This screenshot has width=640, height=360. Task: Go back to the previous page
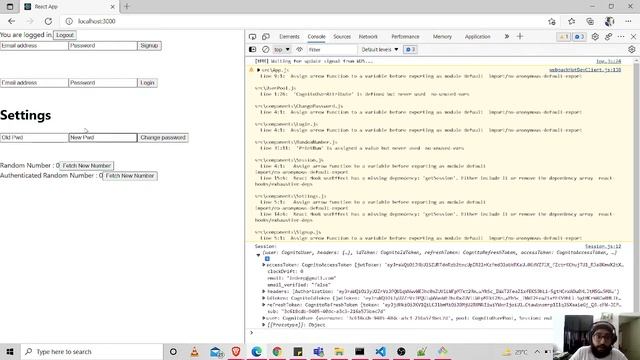tap(11, 21)
